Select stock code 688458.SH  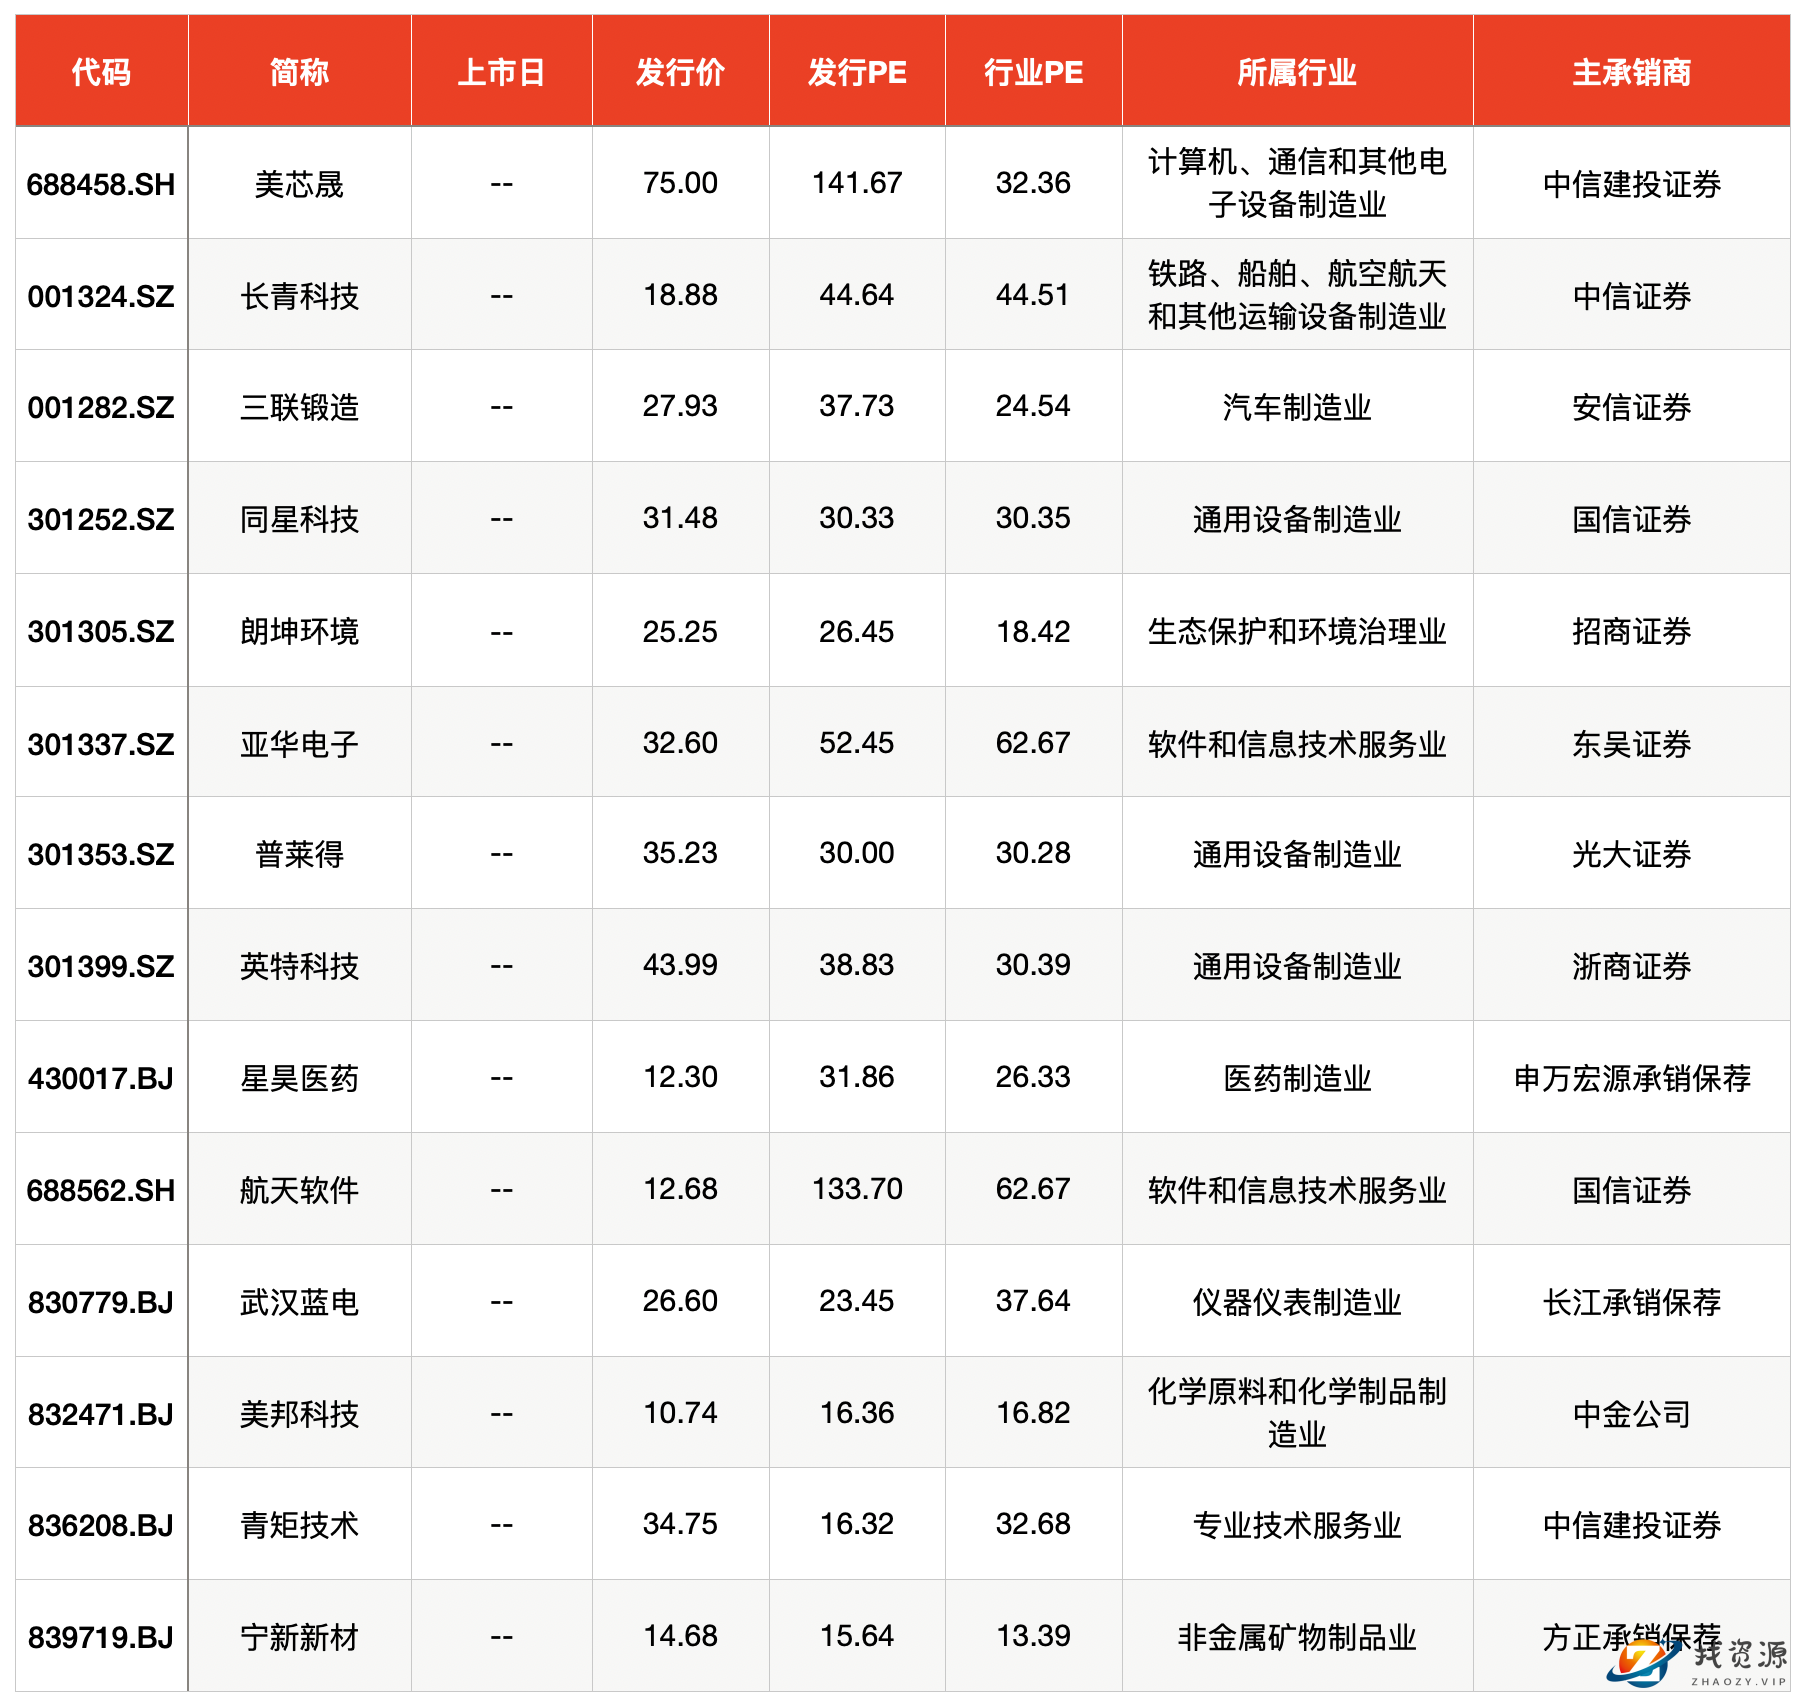(101, 184)
